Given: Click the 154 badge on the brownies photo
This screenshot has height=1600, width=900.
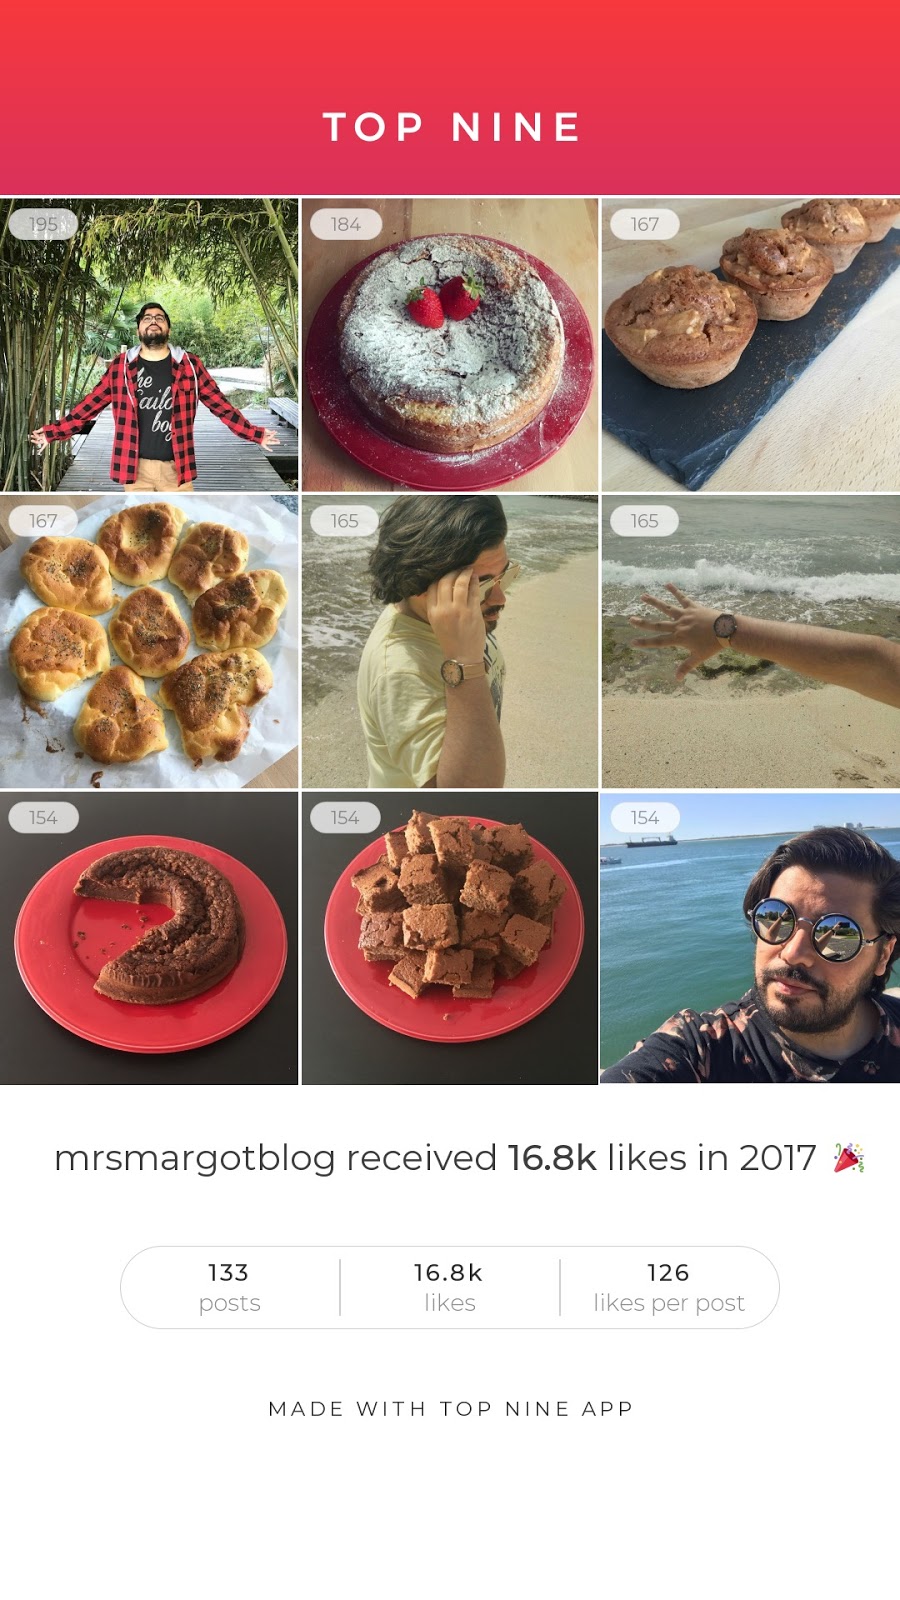Looking at the screenshot, I should click(x=345, y=818).
